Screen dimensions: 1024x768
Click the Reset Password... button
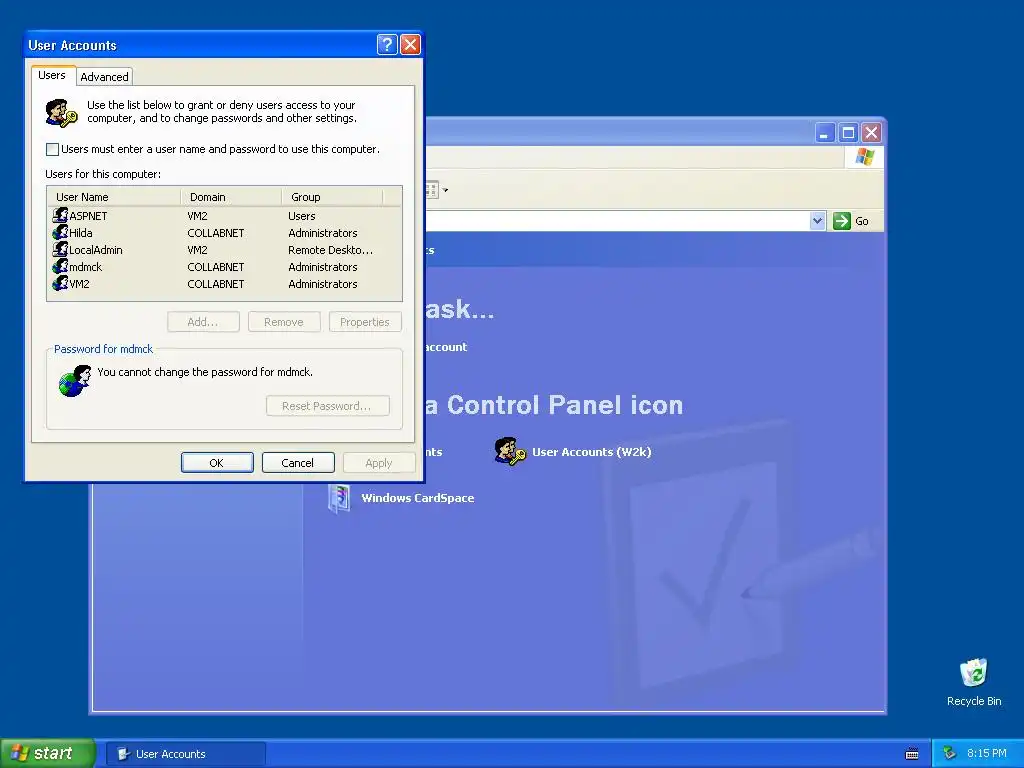point(328,406)
